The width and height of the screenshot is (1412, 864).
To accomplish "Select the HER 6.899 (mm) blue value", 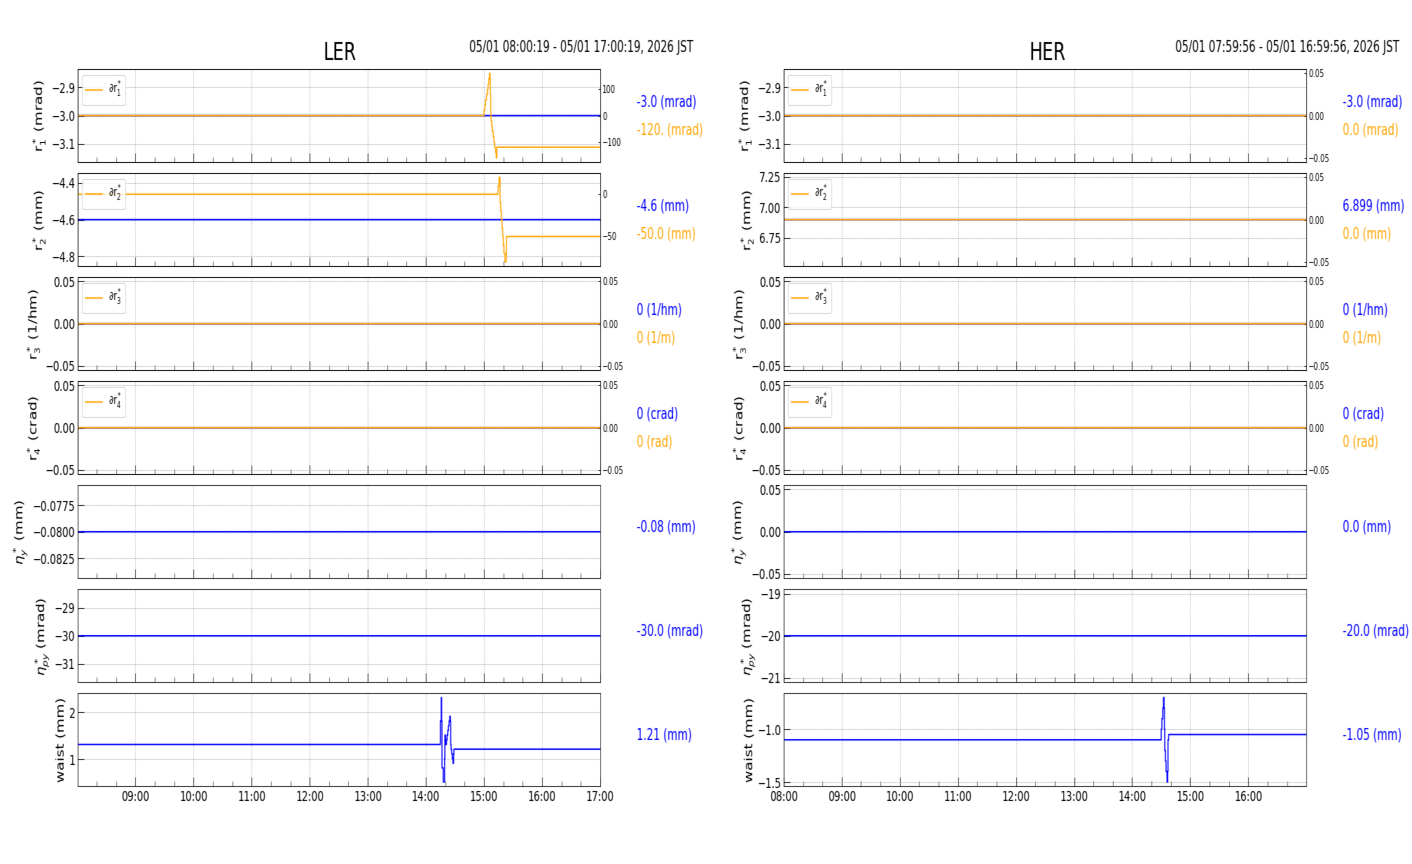I will pyautogui.click(x=1373, y=205).
